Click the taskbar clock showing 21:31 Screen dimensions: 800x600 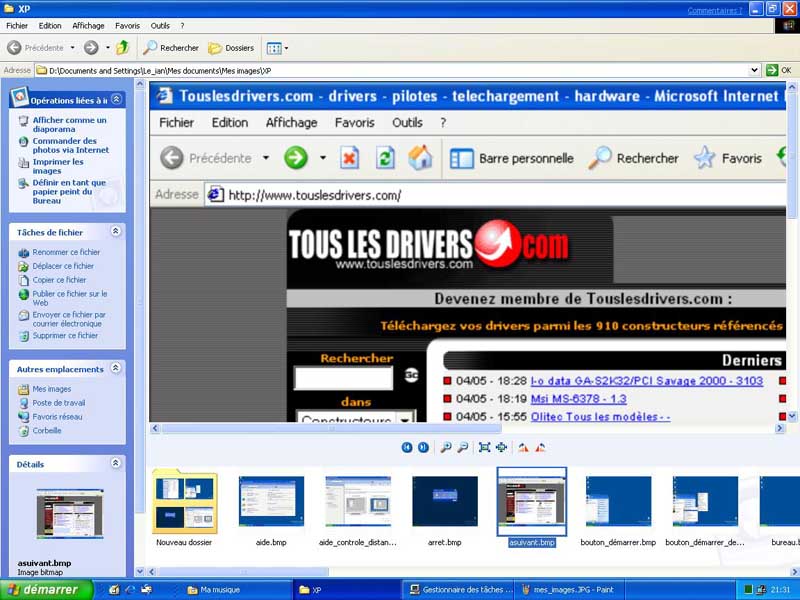781,590
